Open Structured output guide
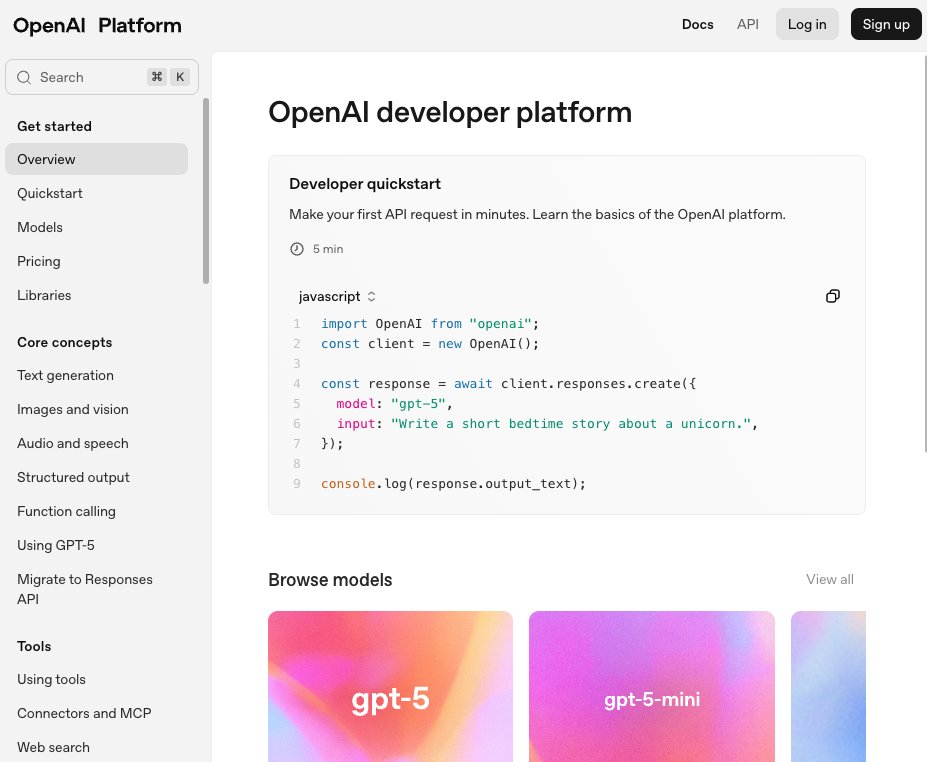This screenshot has height=762, width=927. point(73,477)
